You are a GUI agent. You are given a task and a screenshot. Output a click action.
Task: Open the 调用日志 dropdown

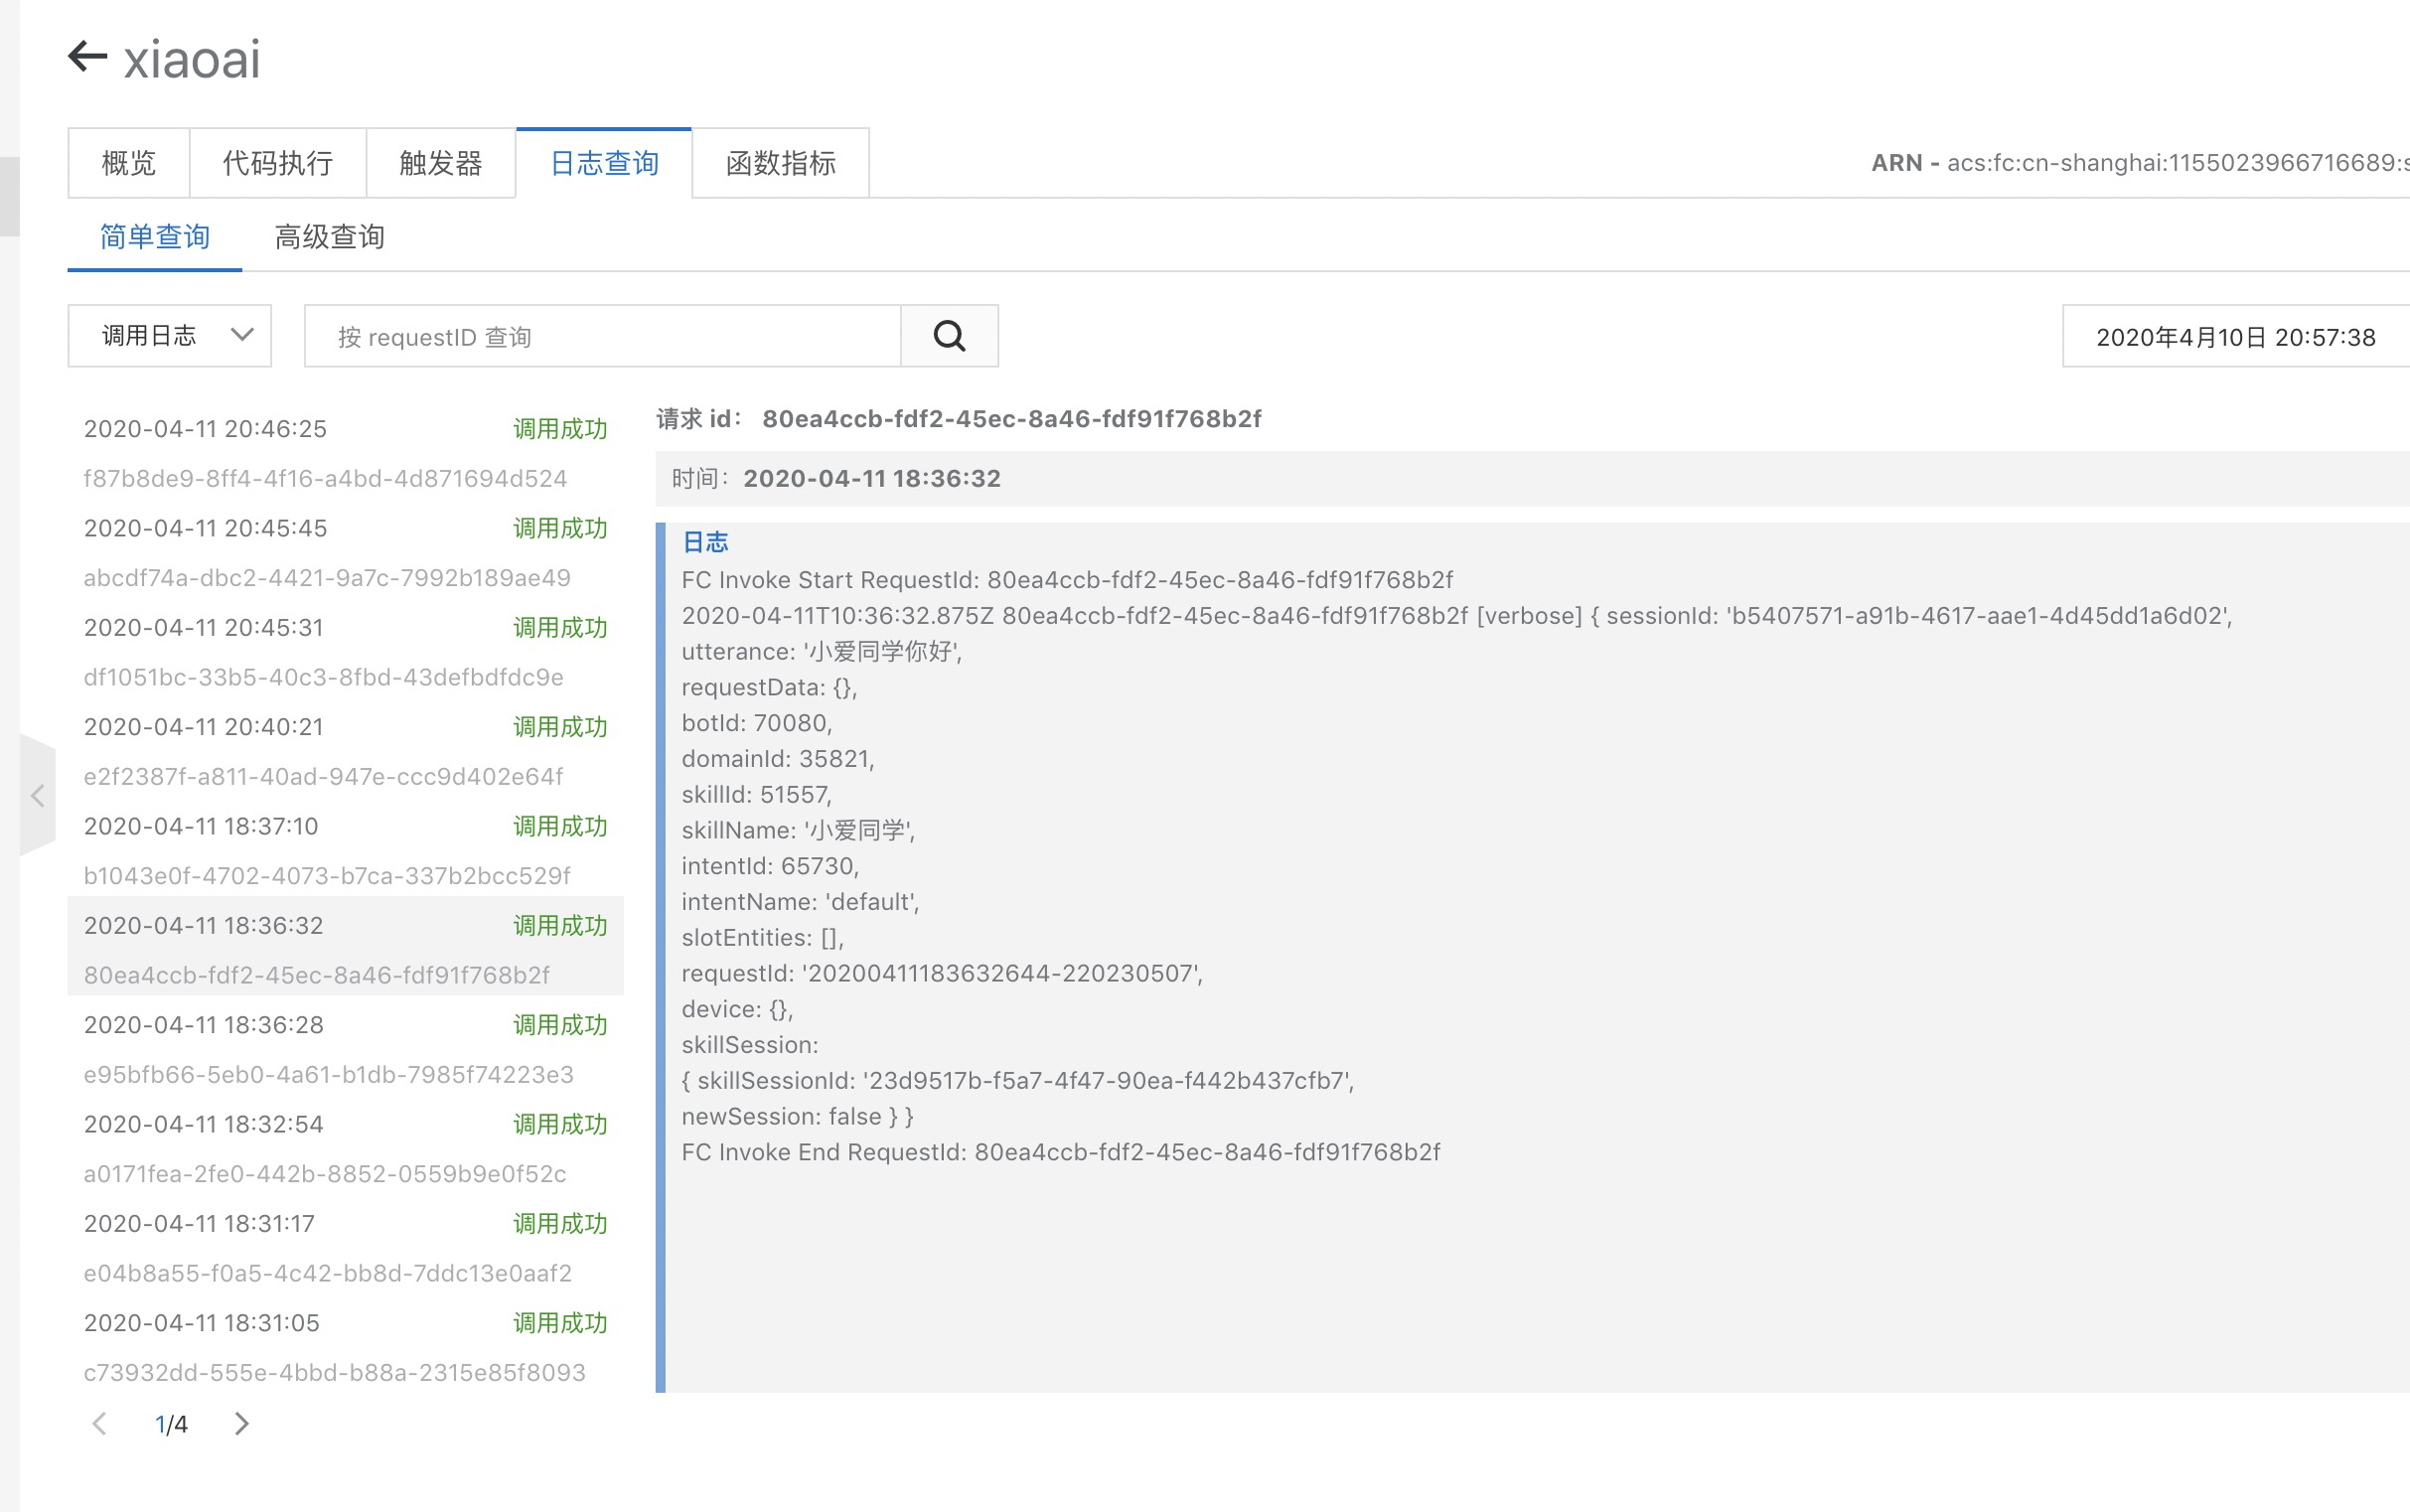[x=169, y=336]
